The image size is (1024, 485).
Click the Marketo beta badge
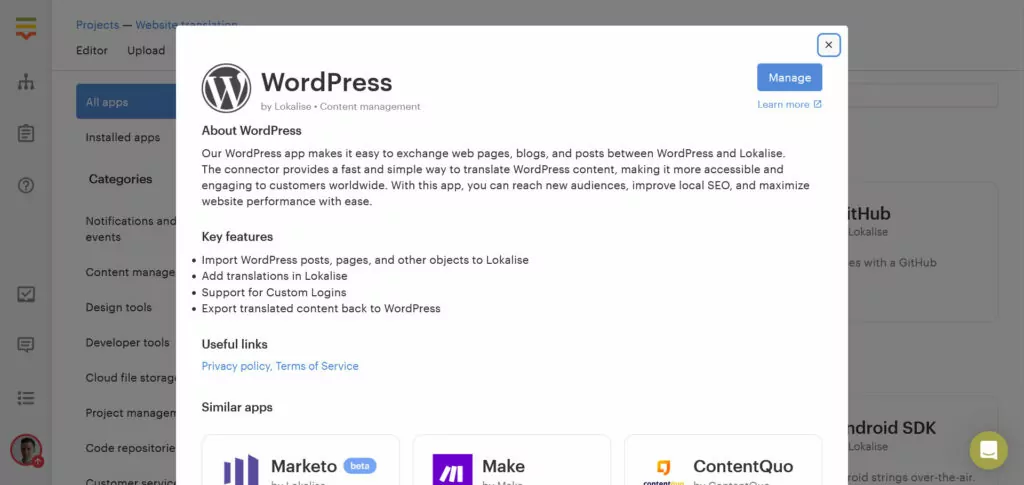(360, 466)
